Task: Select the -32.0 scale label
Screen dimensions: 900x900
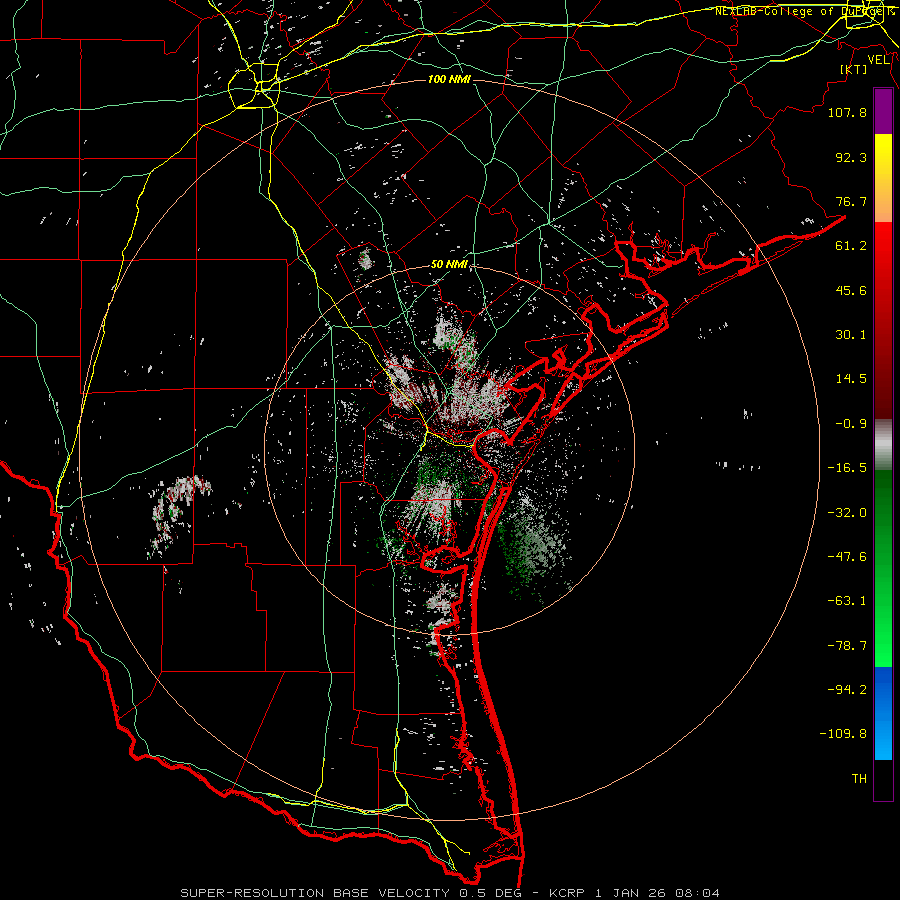Action: (847, 513)
